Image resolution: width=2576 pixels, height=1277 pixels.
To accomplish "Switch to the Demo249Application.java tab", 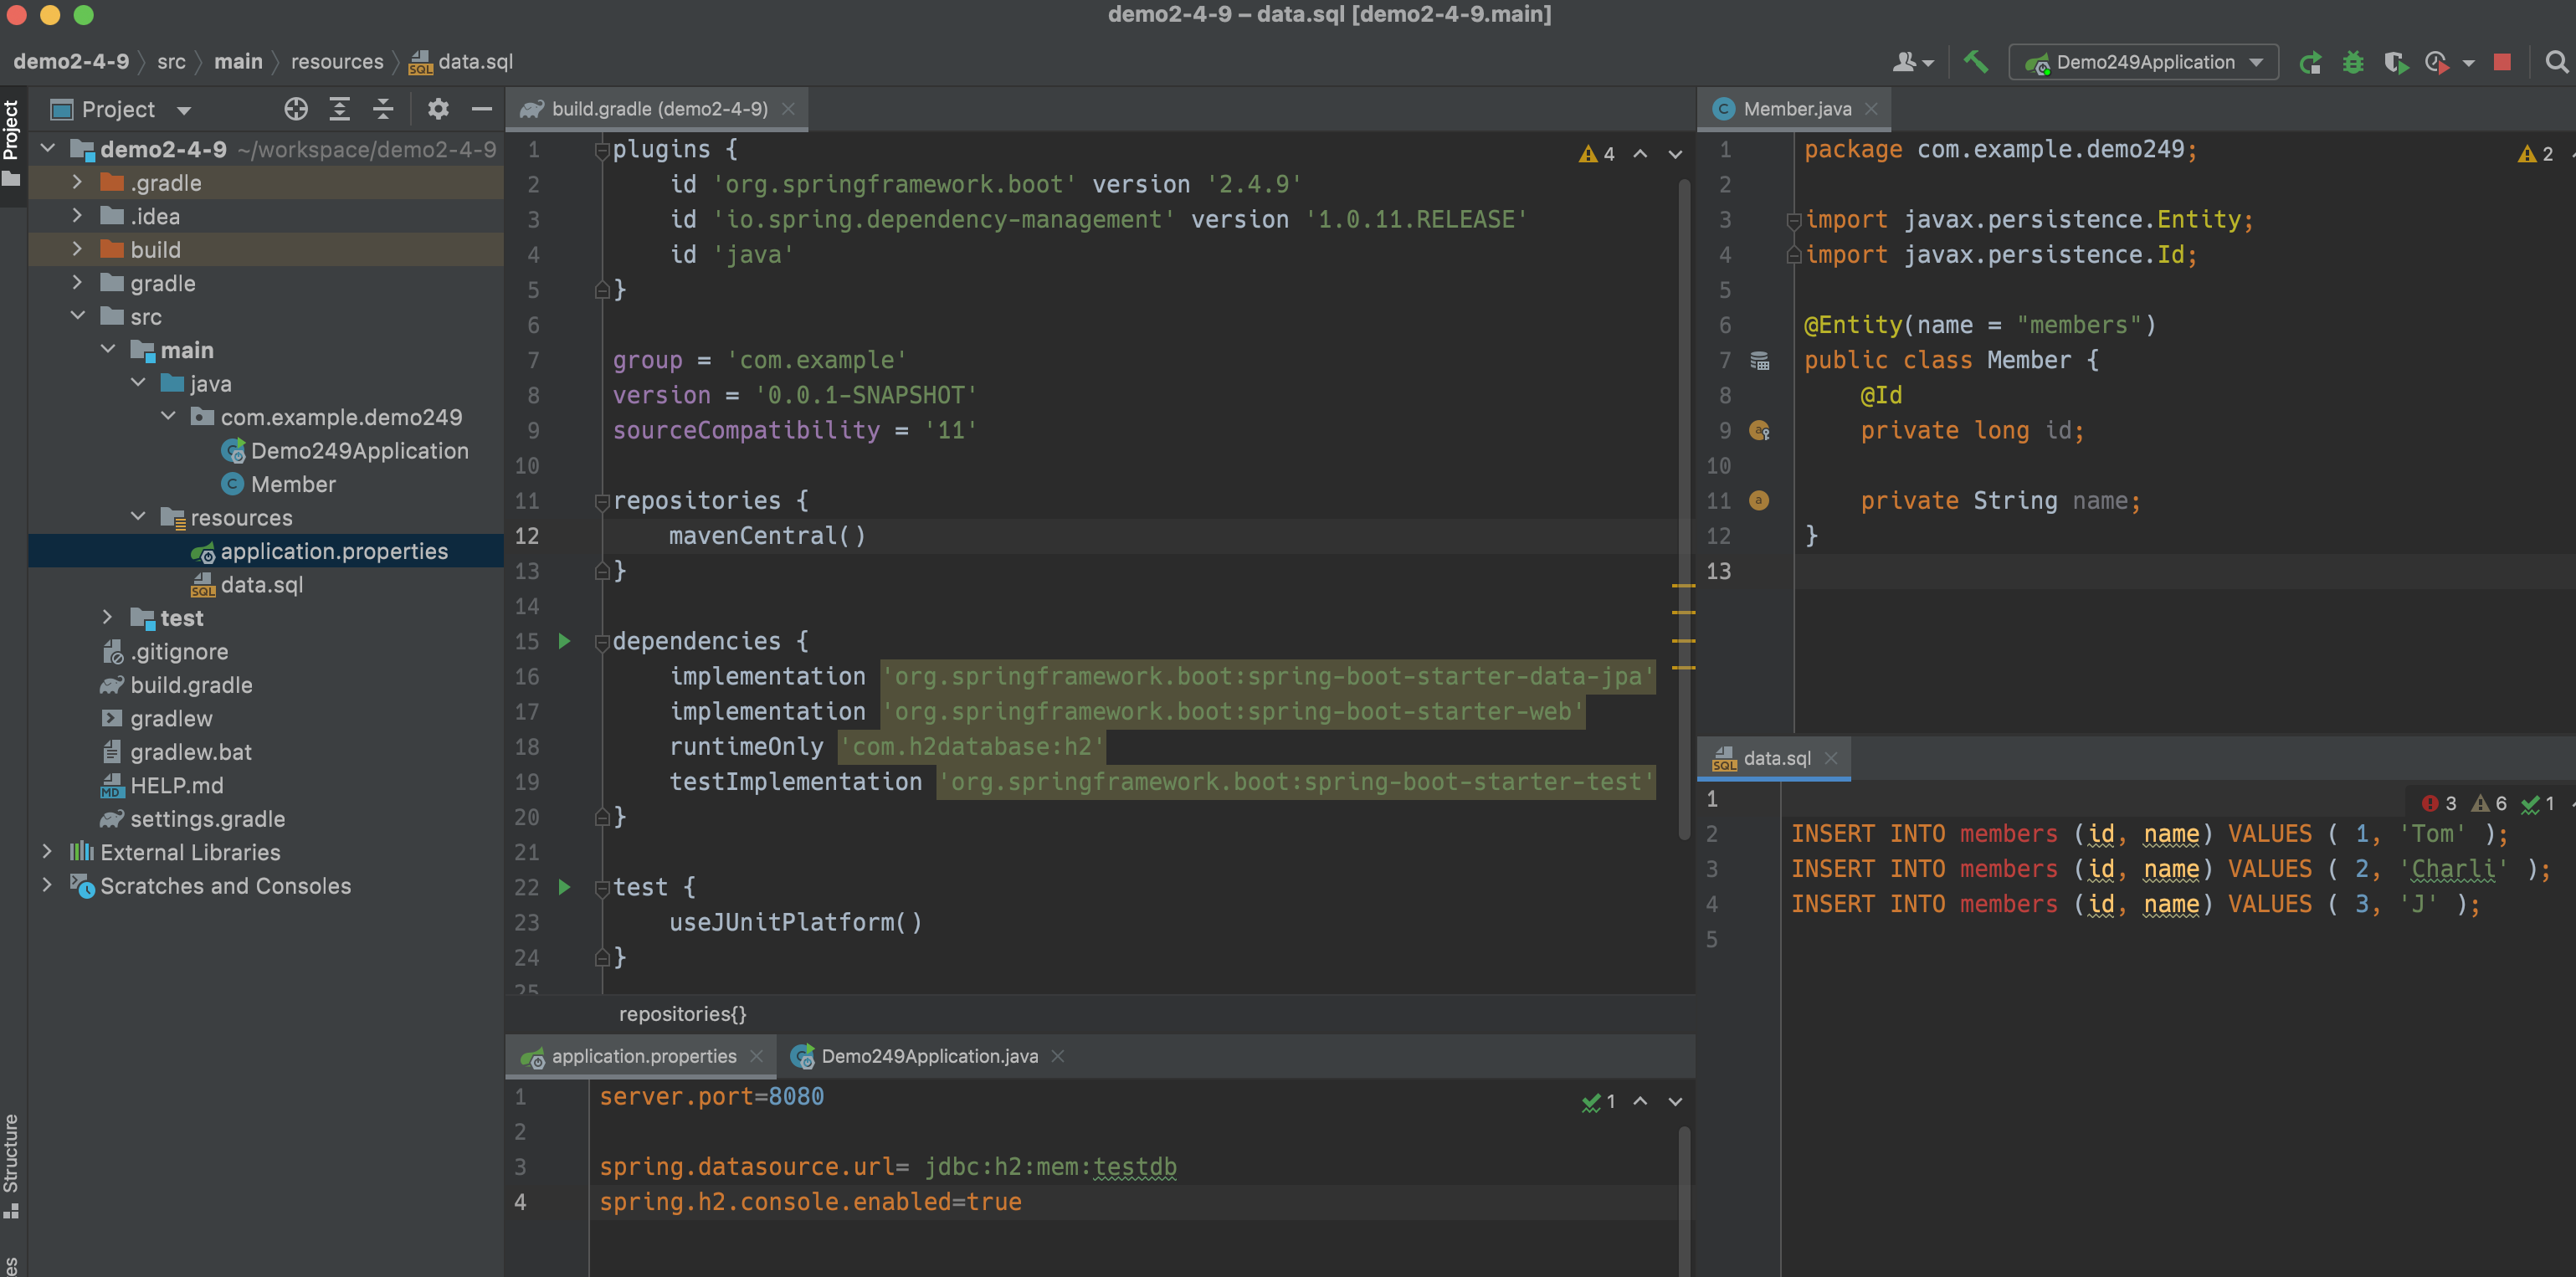I will click(x=928, y=1056).
